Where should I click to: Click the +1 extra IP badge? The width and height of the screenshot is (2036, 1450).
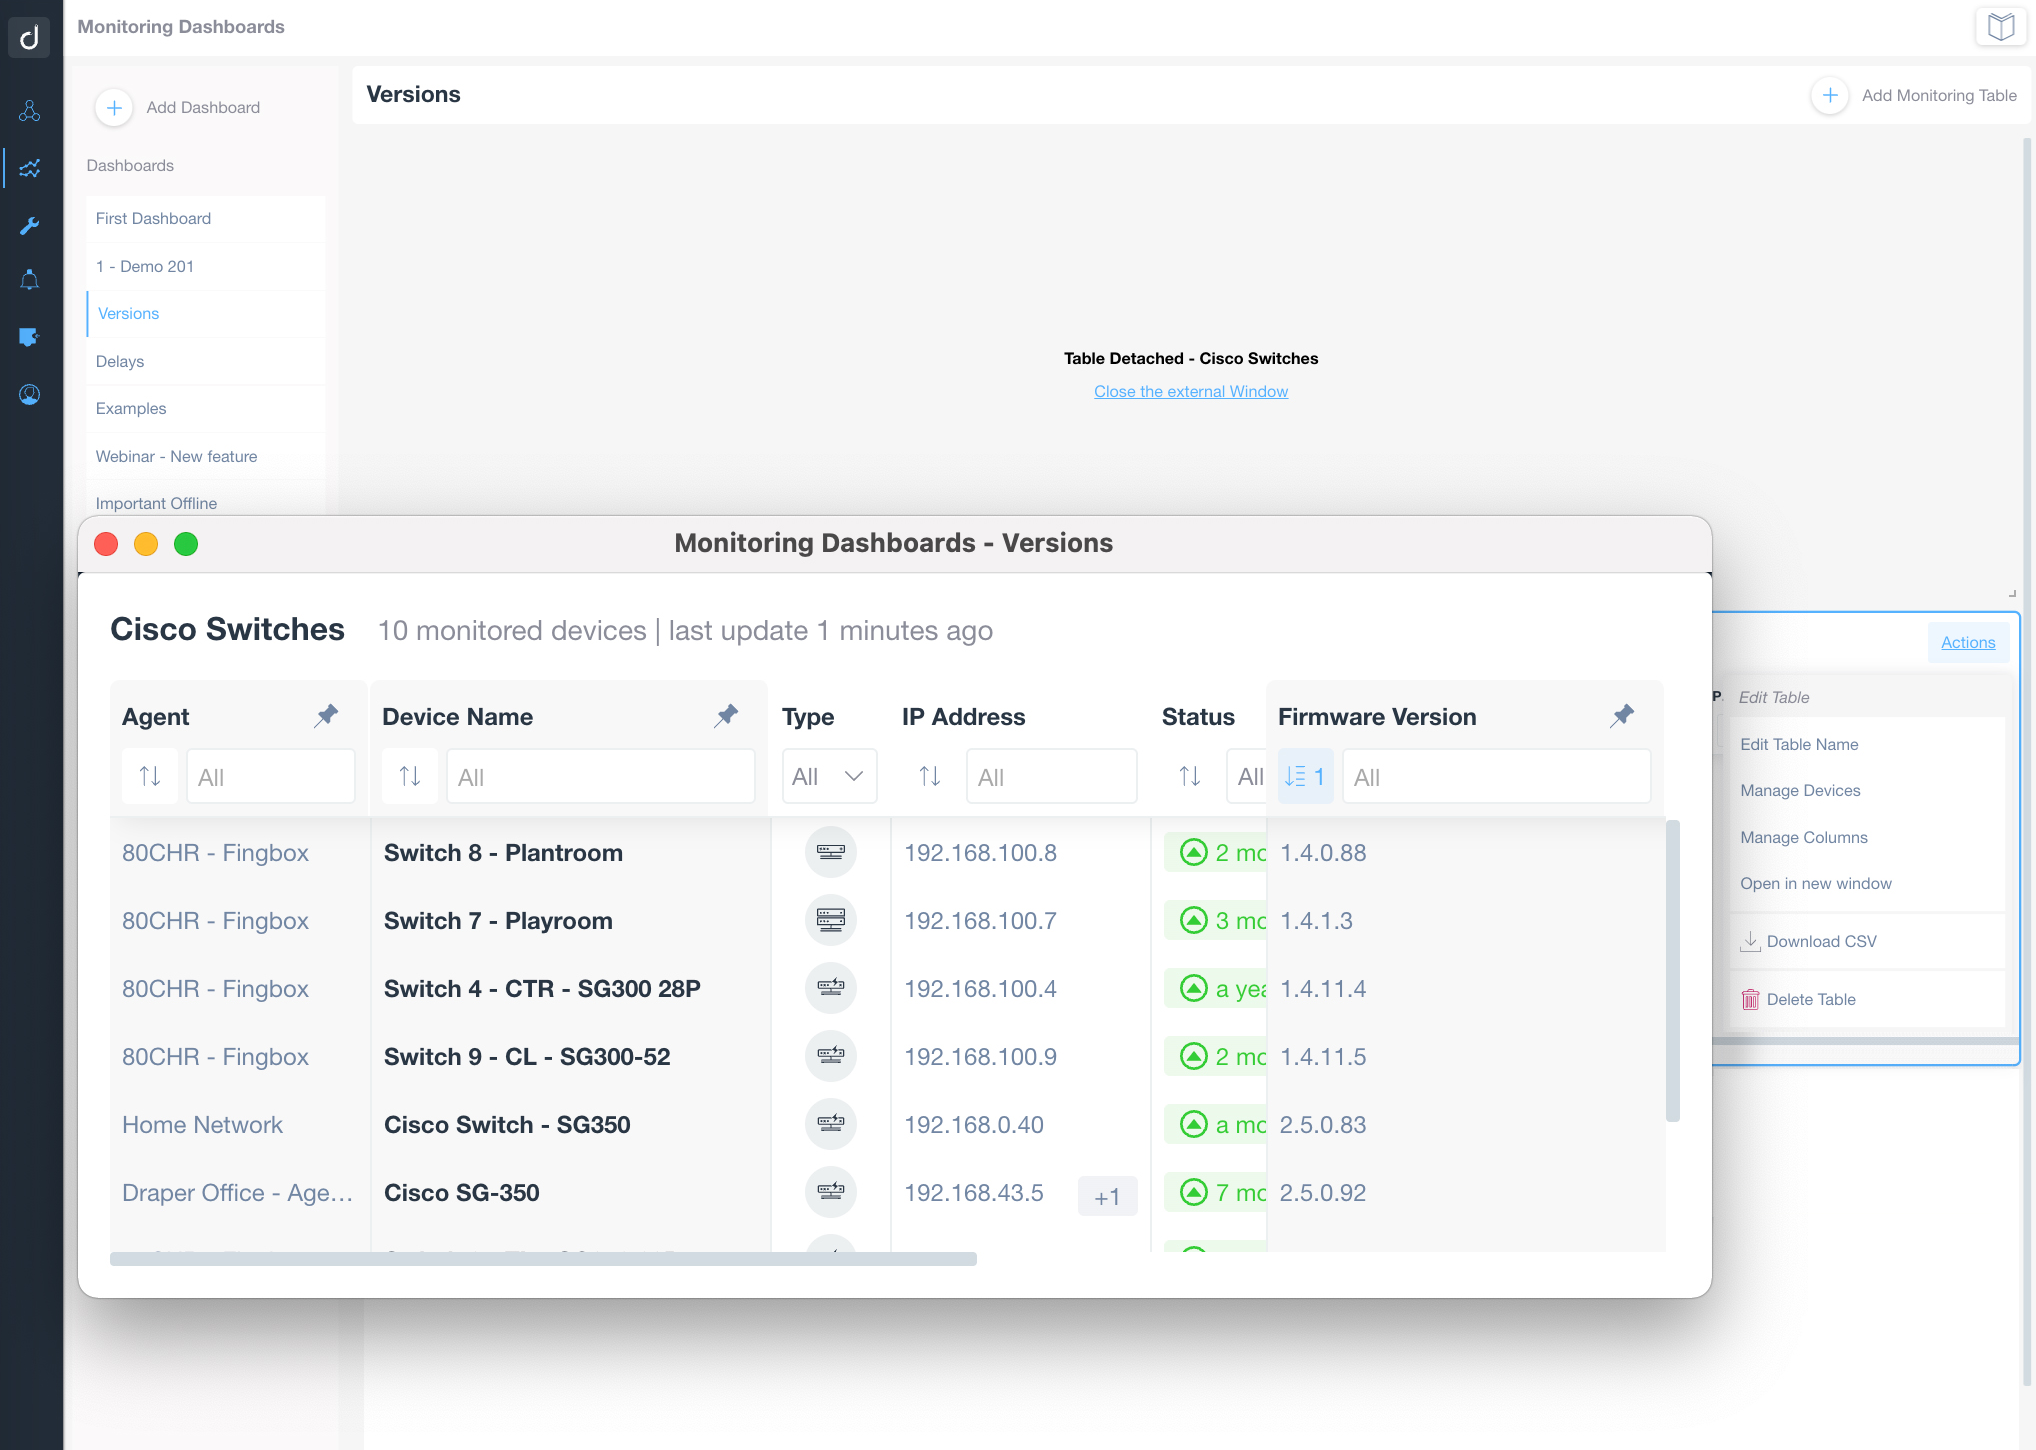click(1107, 1196)
